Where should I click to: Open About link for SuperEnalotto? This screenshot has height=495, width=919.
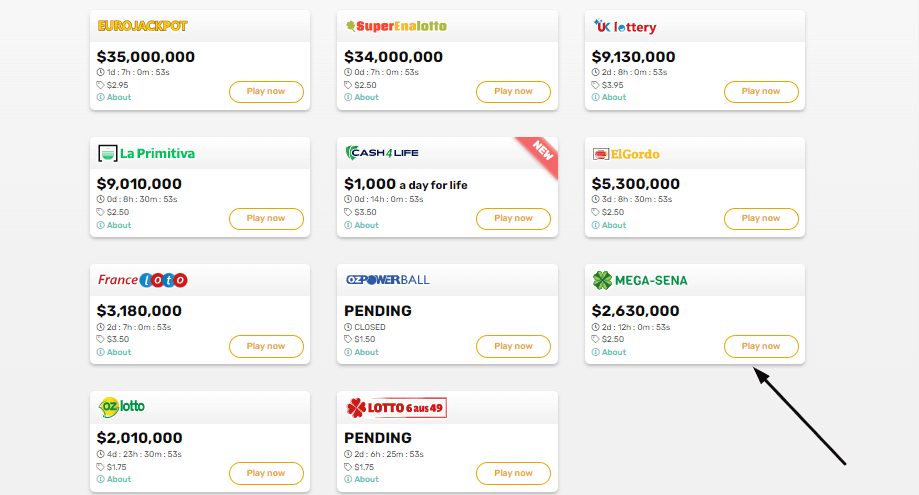click(362, 97)
